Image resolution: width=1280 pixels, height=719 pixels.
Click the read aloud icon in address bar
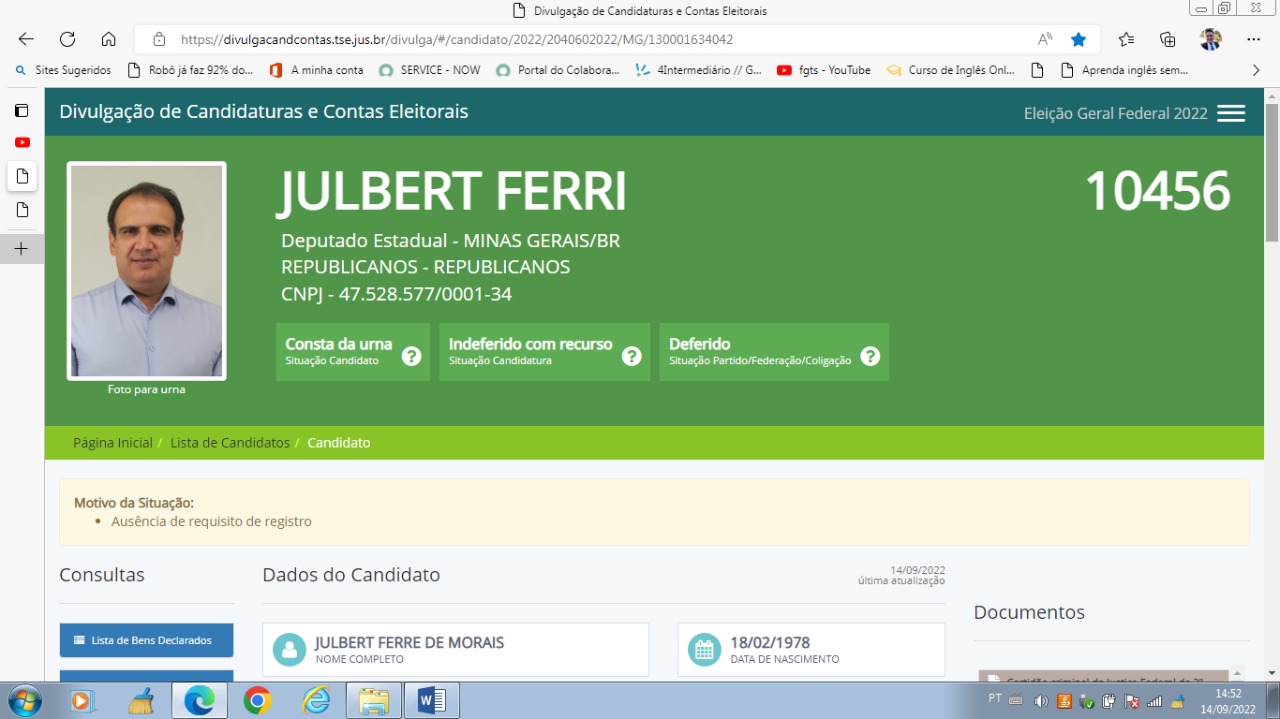pyautogui.click(x=1045, y=40)
